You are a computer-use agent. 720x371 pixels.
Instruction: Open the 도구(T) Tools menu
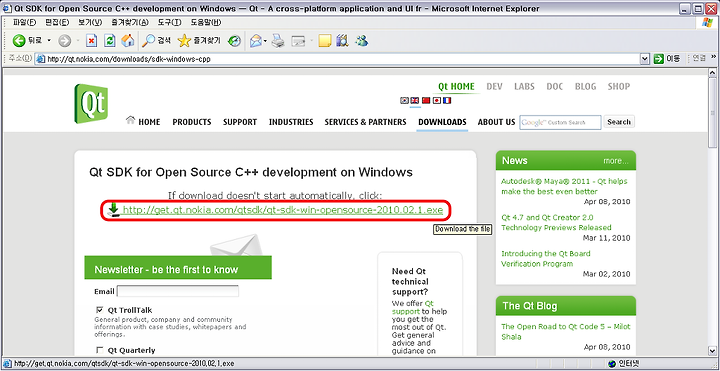(169, 22)
